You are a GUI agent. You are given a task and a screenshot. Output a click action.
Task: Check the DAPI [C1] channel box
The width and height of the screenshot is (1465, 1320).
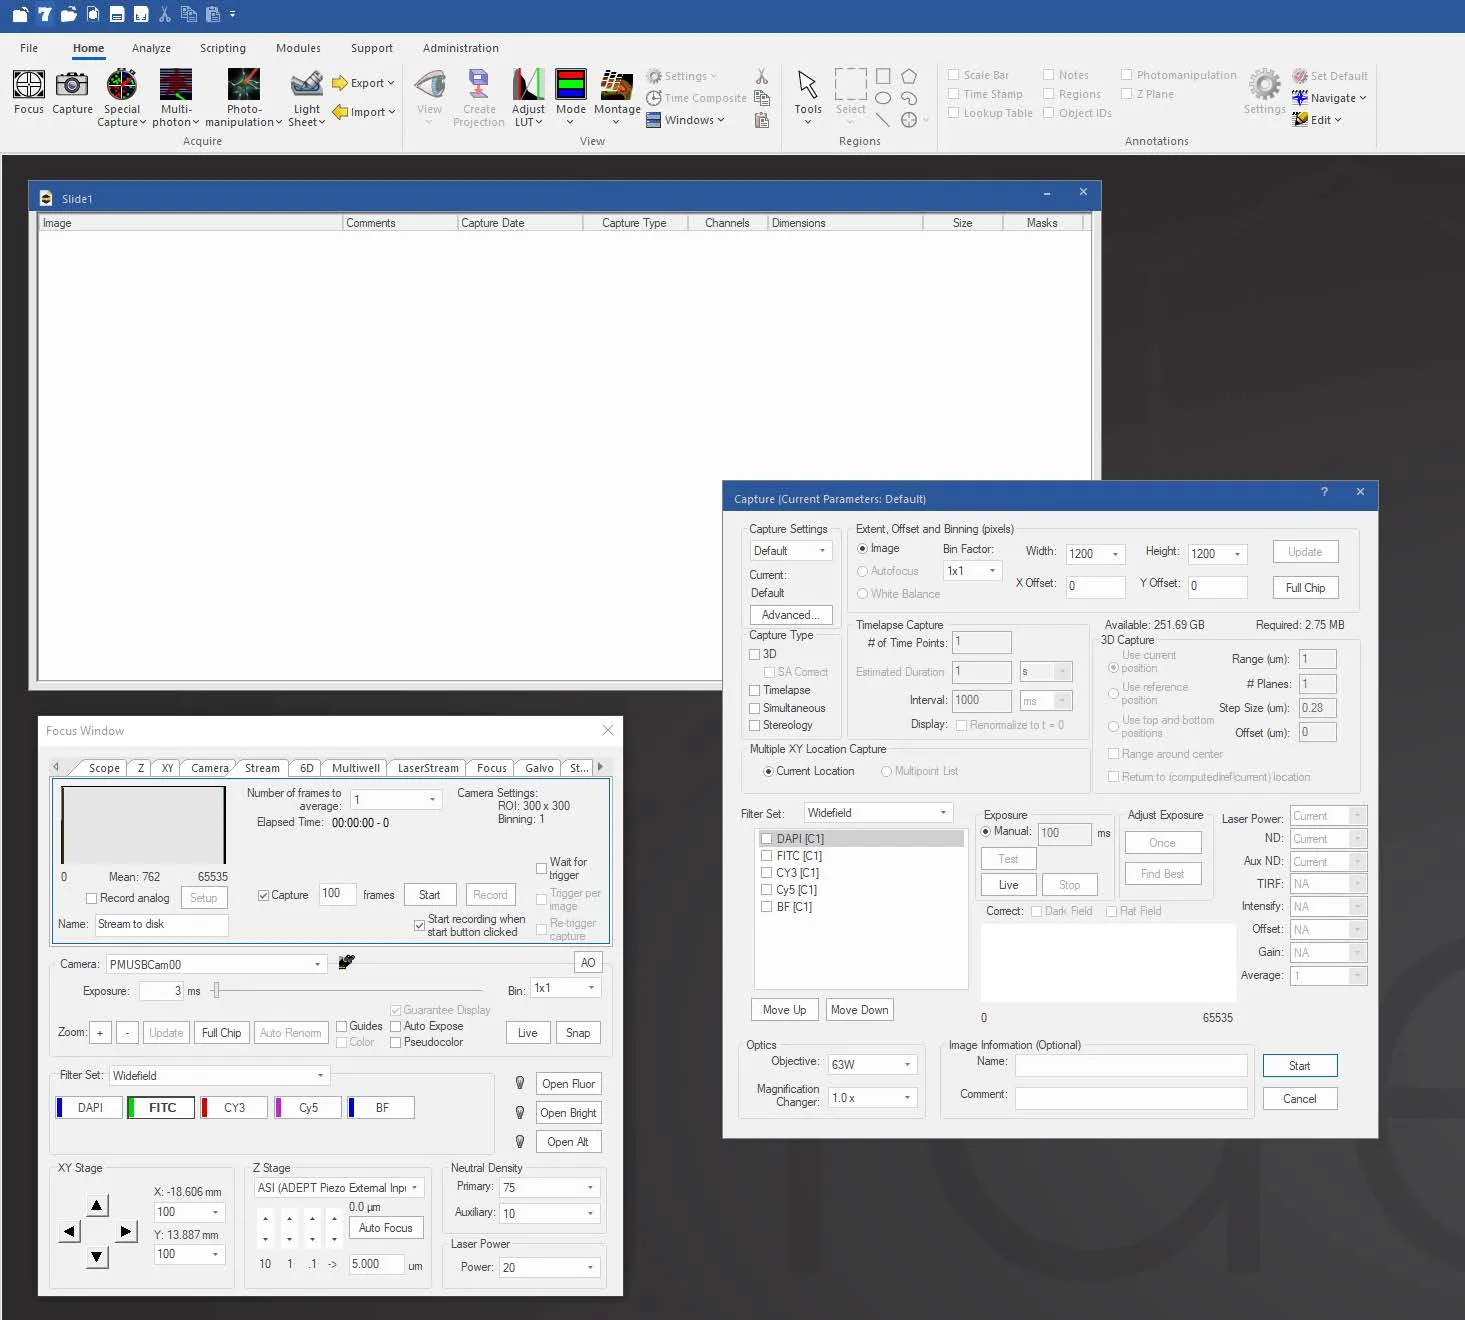pyautogui.click(x=767, y=839)
